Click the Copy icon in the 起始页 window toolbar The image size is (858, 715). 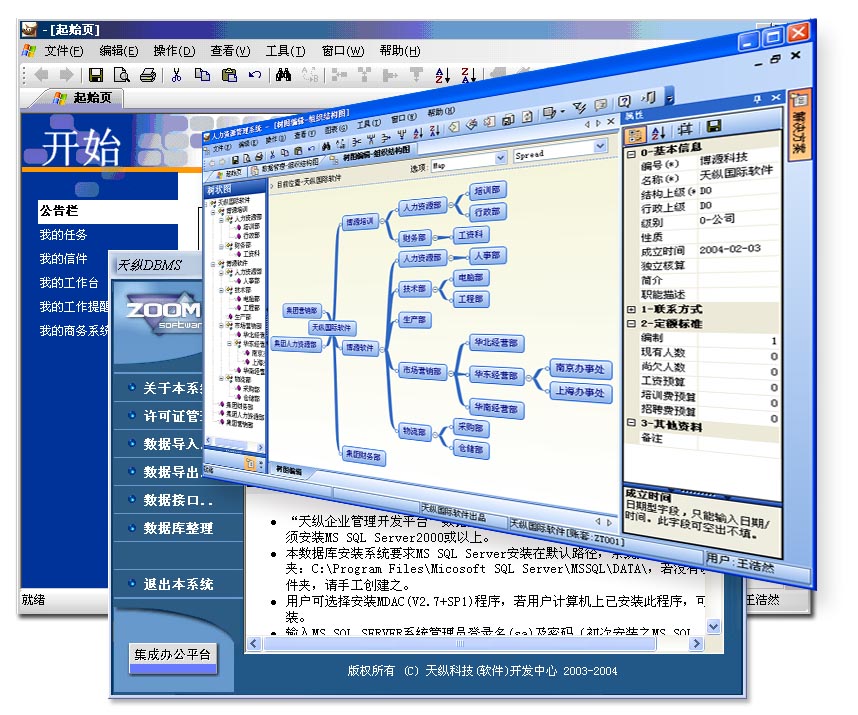pyautogui.click(x=202, y=74)
